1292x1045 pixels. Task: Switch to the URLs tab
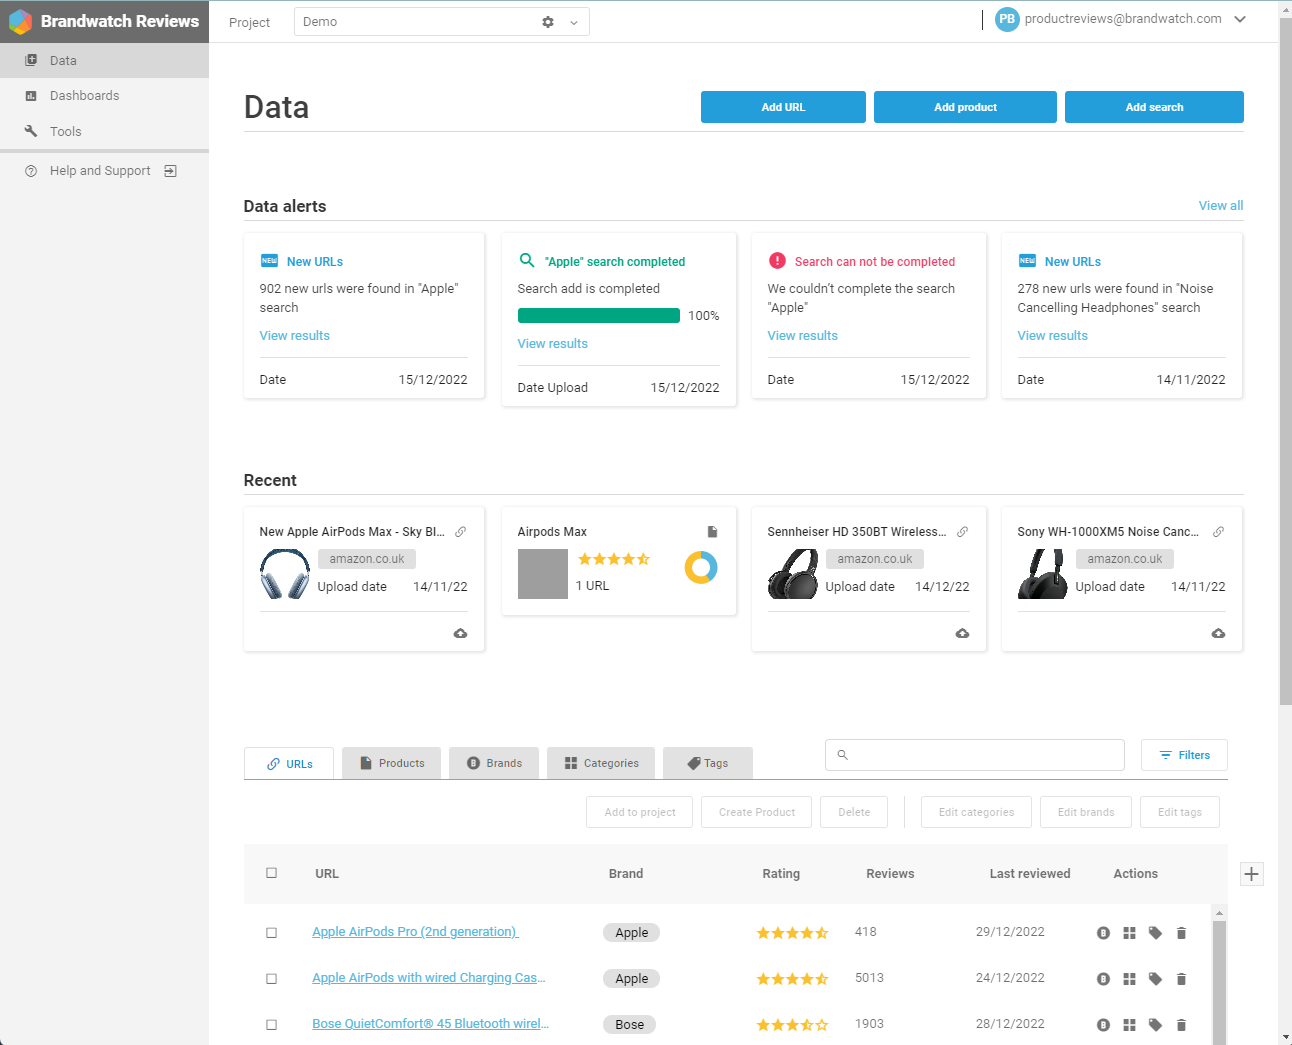(x=289, y=763)
